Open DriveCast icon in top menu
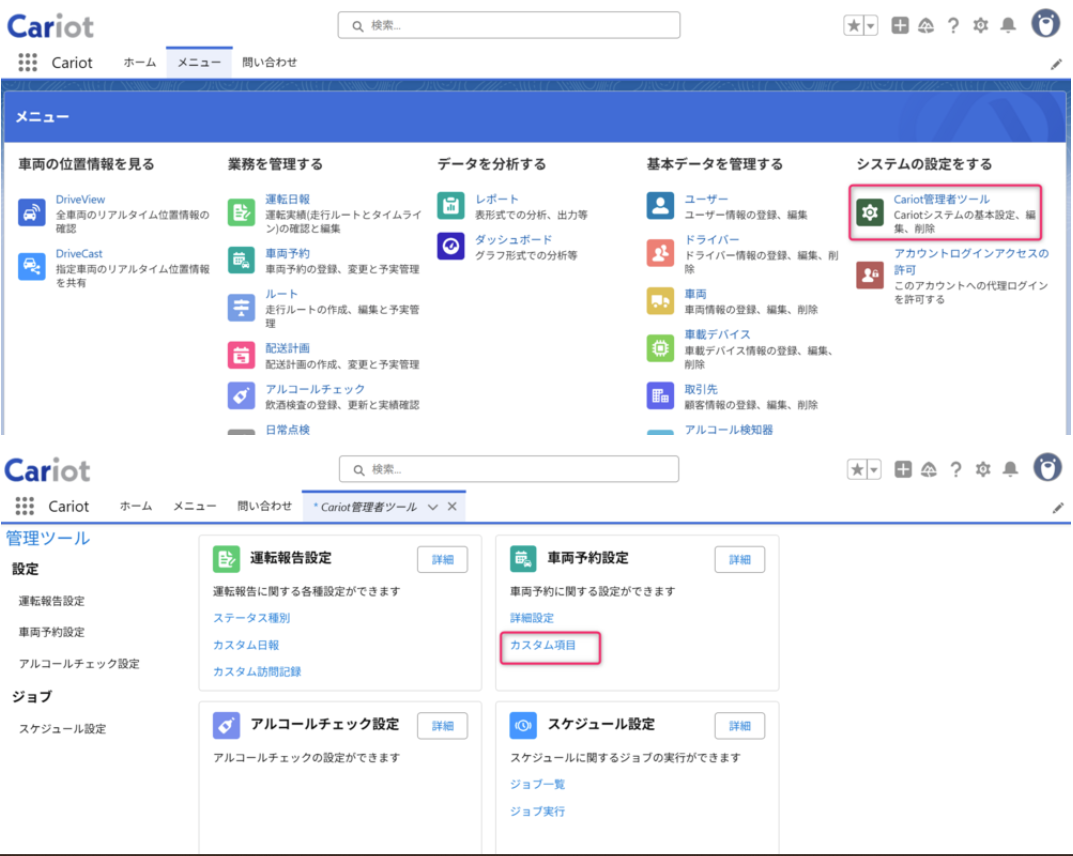Screen dimensions: 1073x856 pyautogui.click(x=31, y=266)
